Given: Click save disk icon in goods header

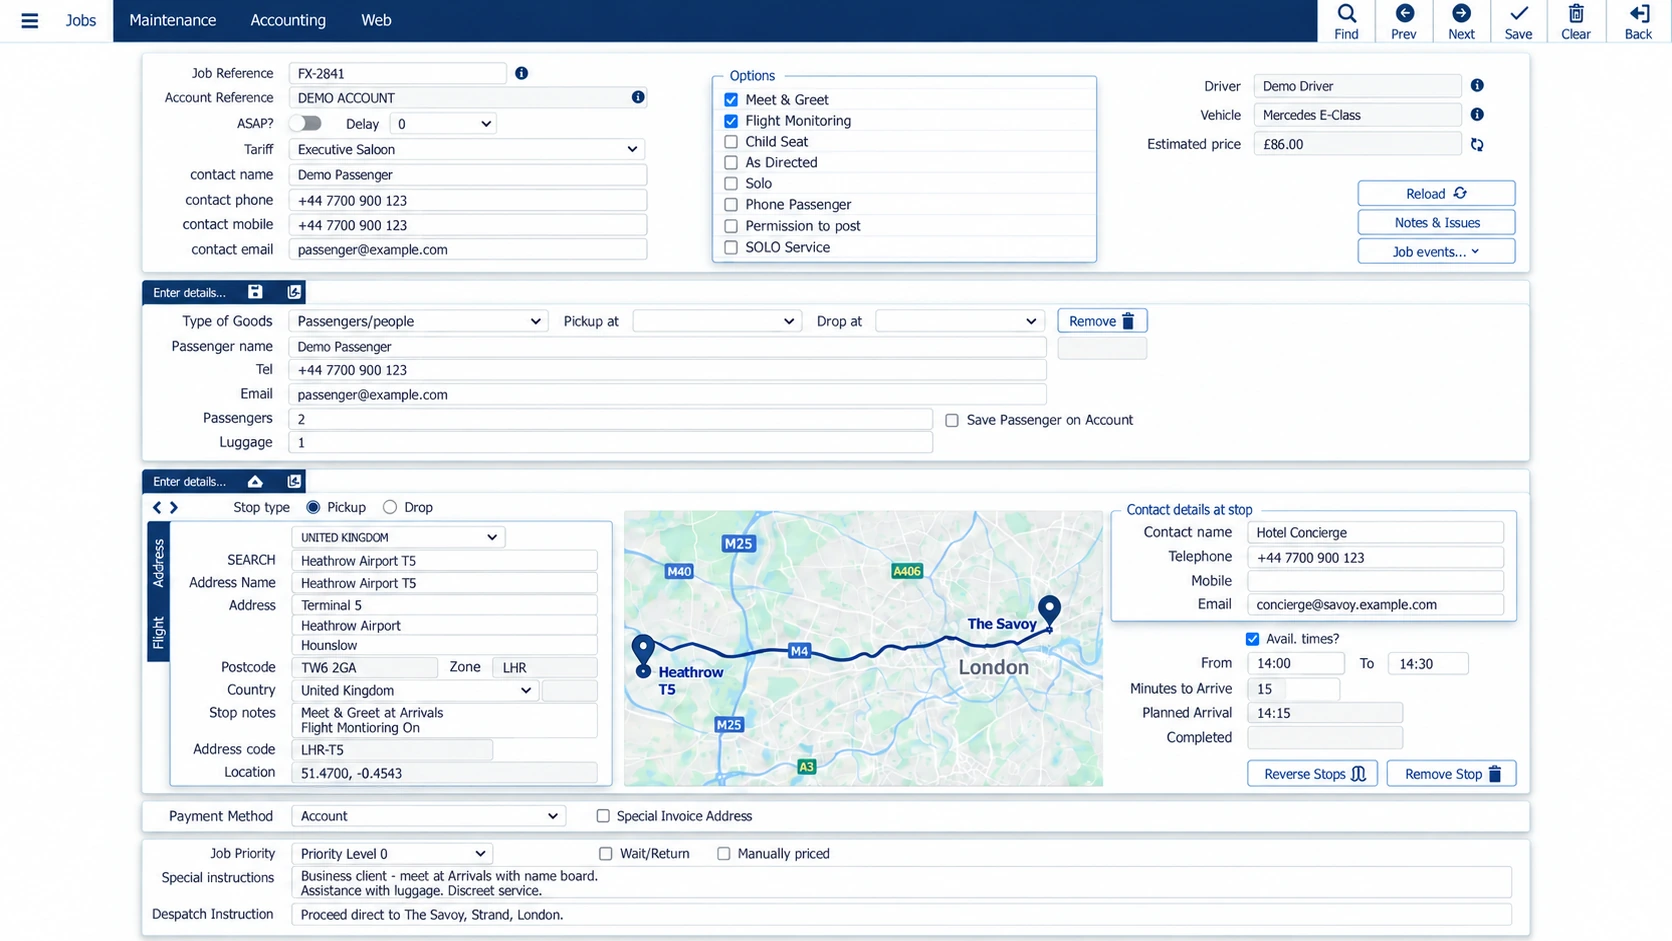Looking at the screenshot, I should pyautogui.click(x=255, y=292).
